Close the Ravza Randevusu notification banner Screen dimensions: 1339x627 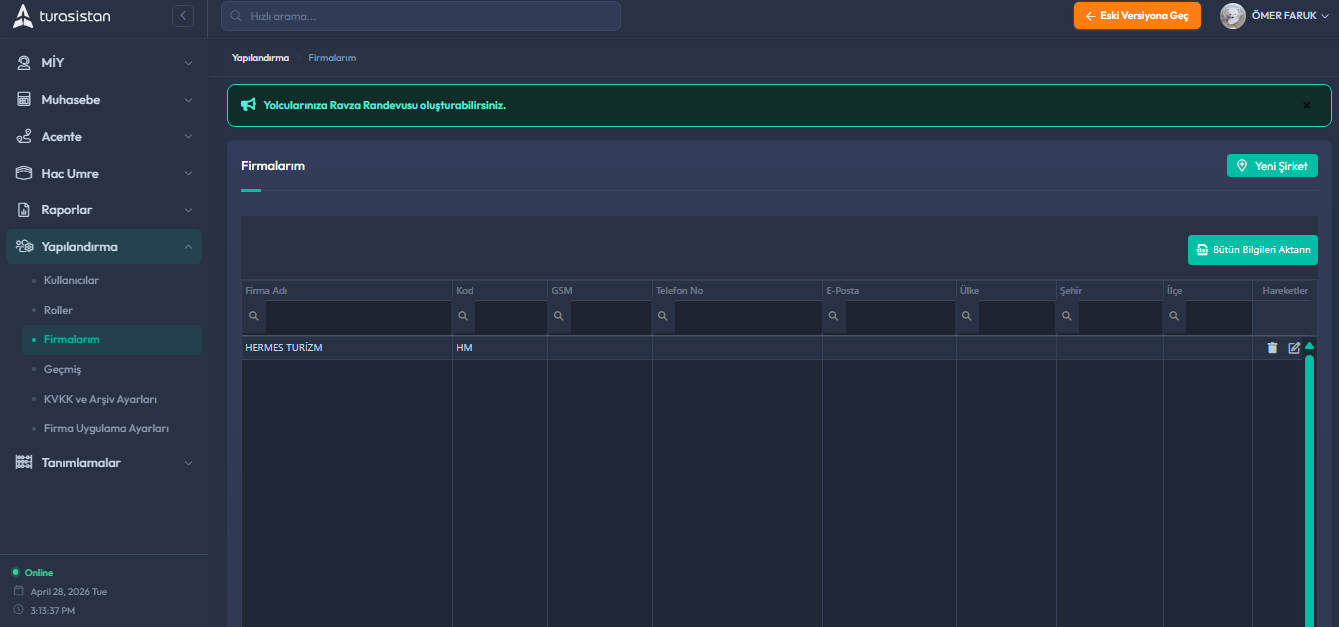pos(1306,105)
